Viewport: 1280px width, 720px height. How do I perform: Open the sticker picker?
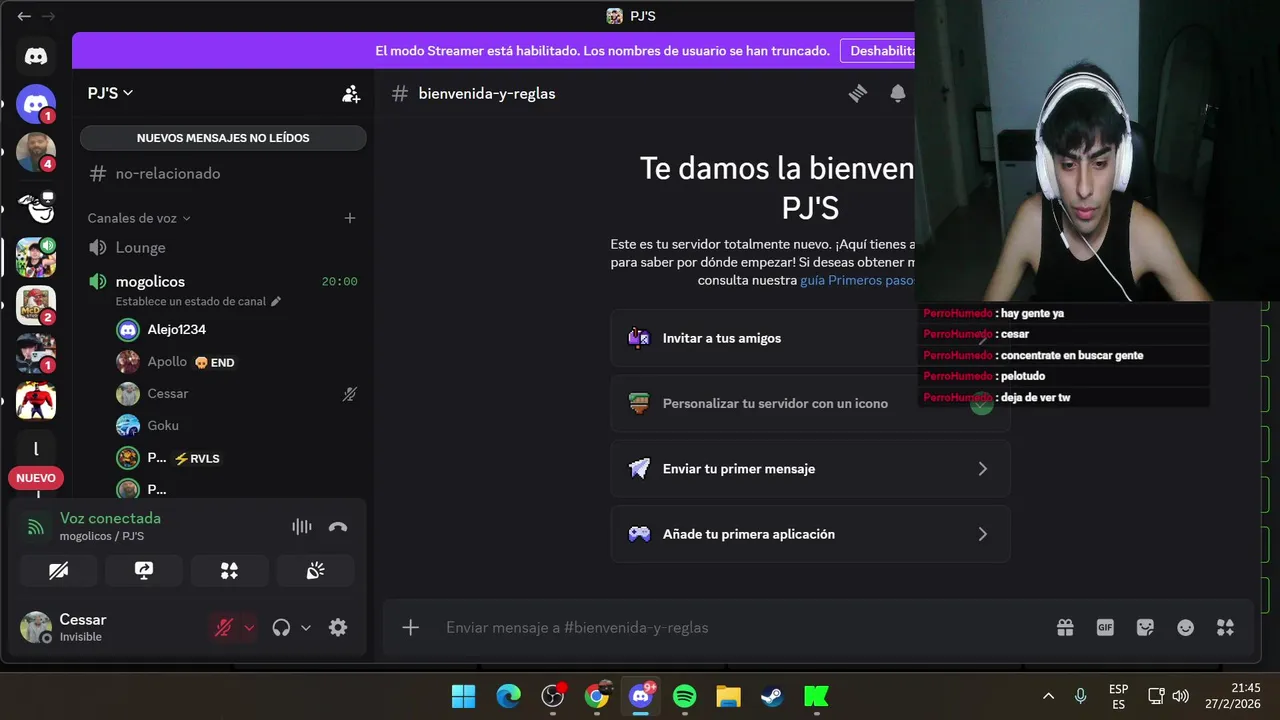pyautogui.click(x=1145, y=627)
